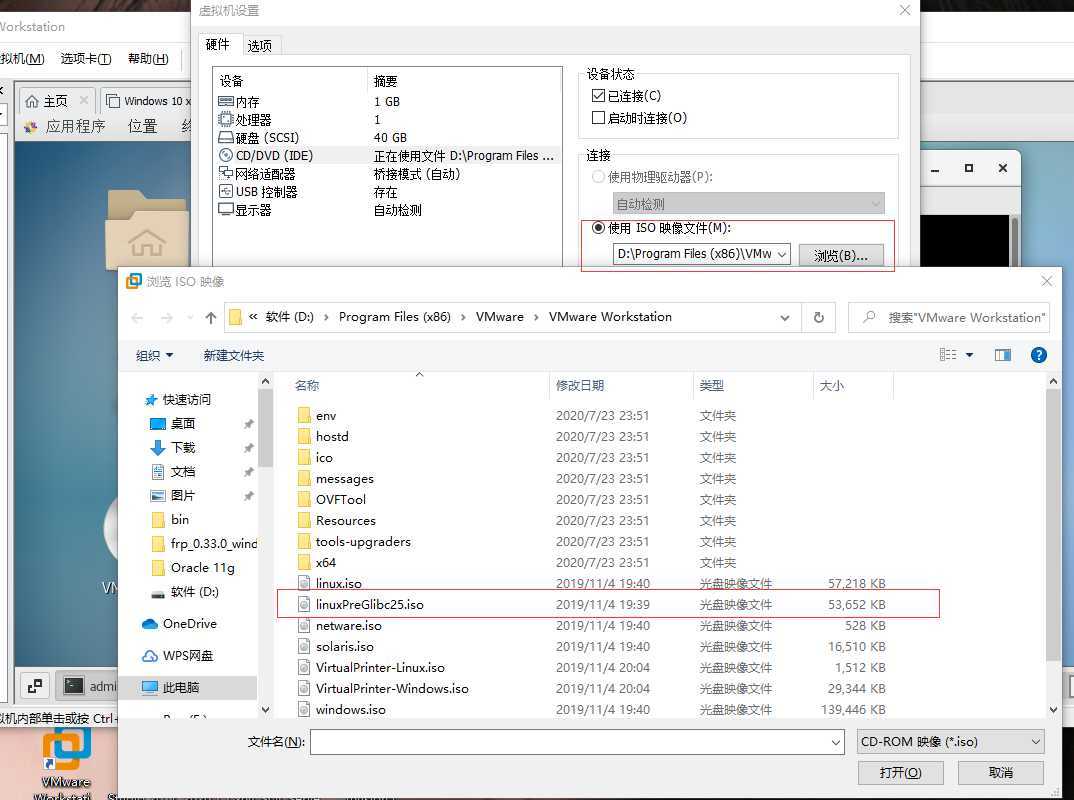1074x800 pixels.
Task: Click the VMware breadcrumb segment
Action: [x=499, y=317]
